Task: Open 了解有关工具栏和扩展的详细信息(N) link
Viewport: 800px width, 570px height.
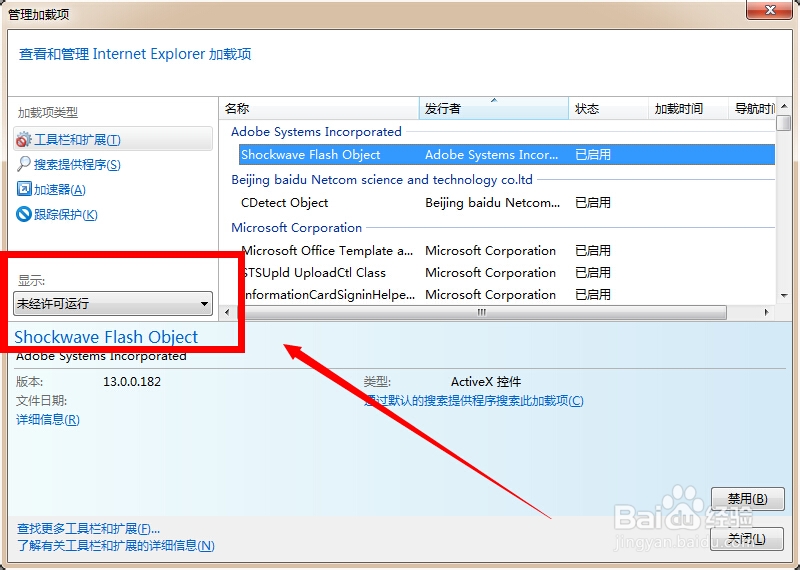Action: tap(116, 546)
